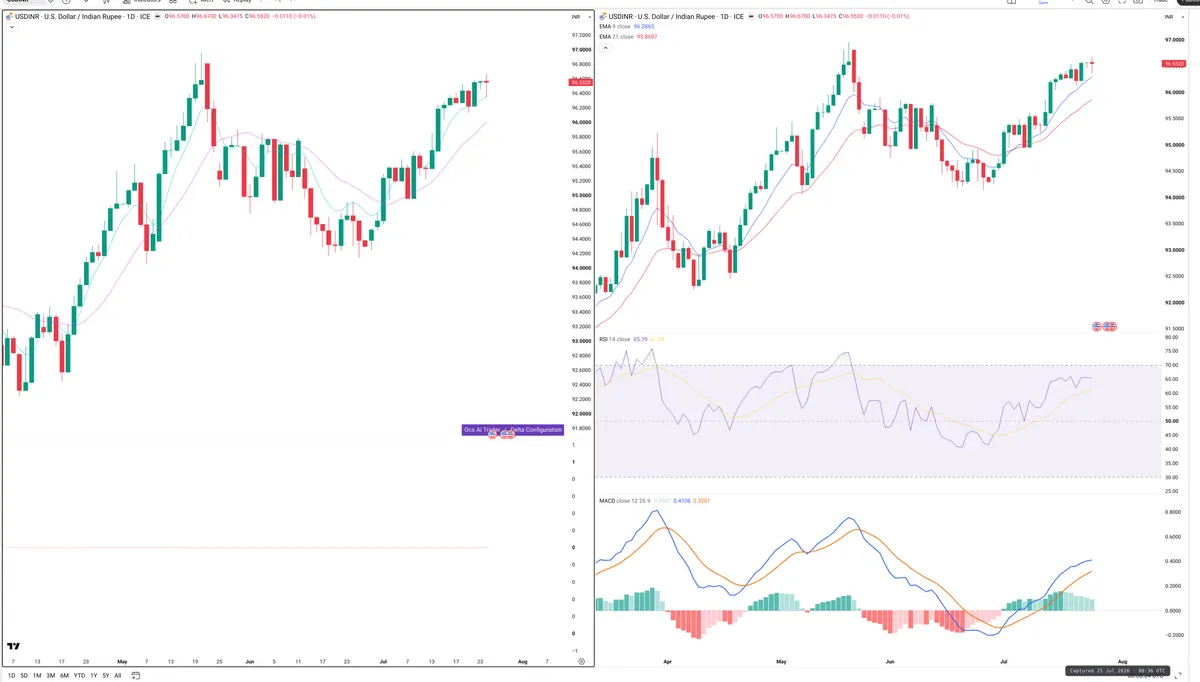Select the 6M range at the bottom

(x=64, y=676)
